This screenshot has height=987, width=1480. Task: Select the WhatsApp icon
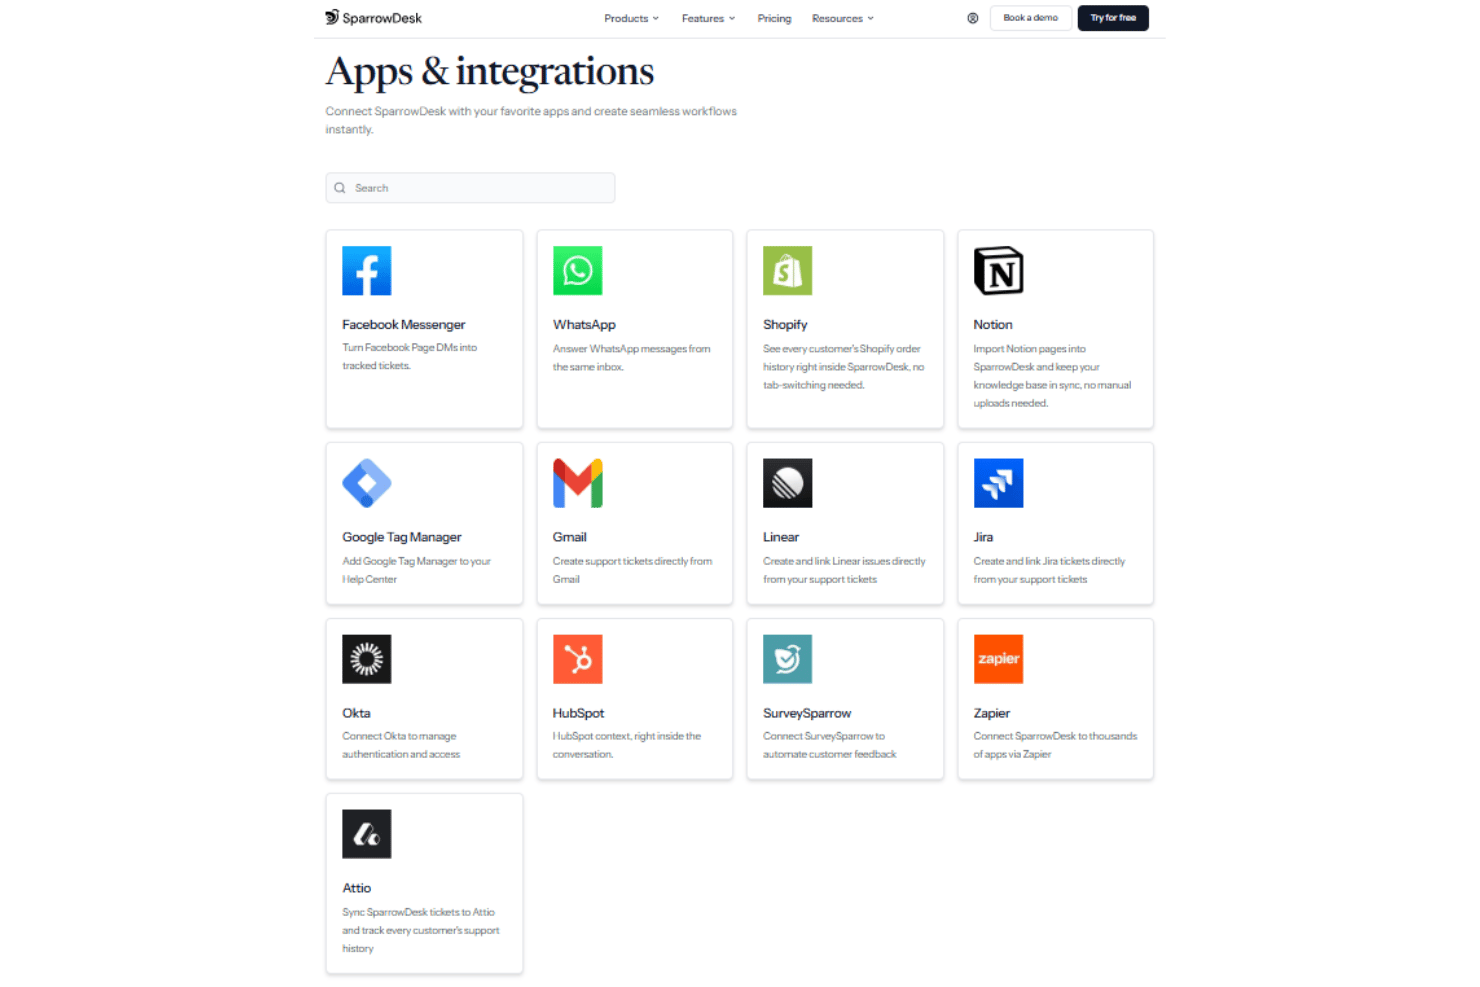[578, 271]
